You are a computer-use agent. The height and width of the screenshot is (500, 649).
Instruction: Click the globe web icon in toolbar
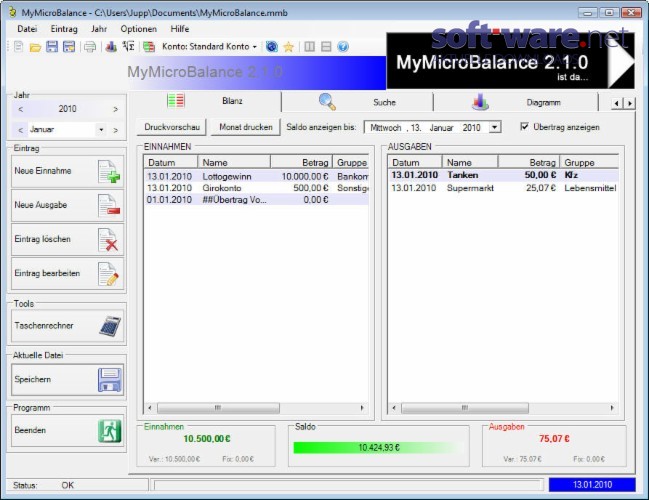[x=272, y=46]
